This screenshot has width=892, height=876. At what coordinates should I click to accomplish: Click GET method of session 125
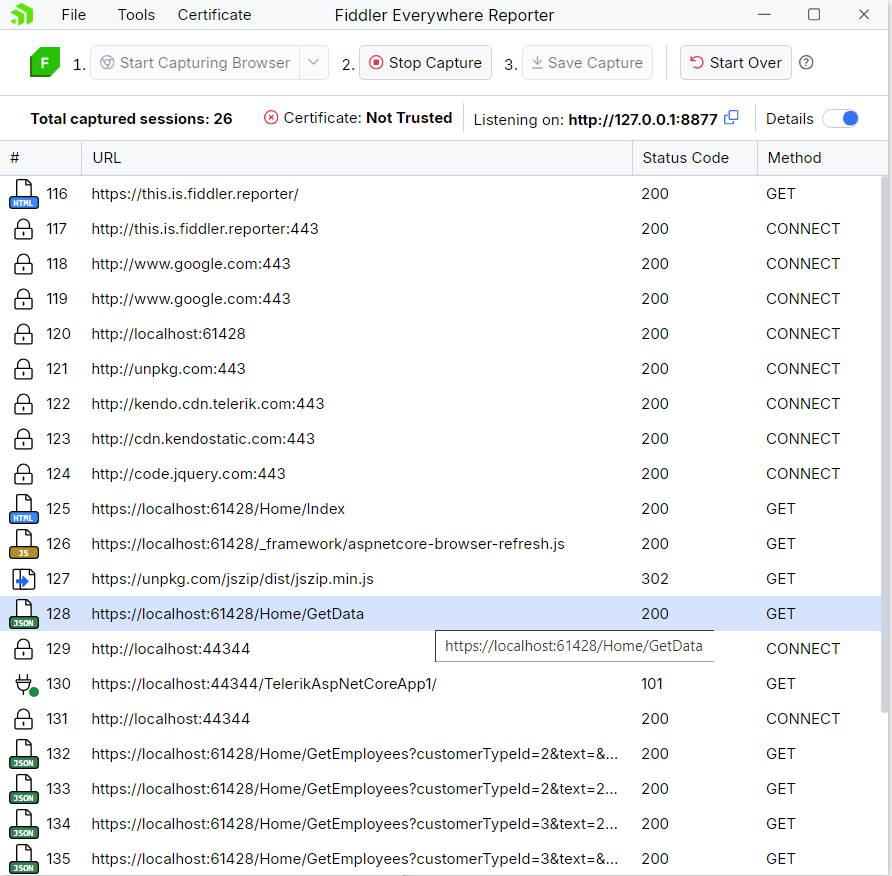(780, 509)
